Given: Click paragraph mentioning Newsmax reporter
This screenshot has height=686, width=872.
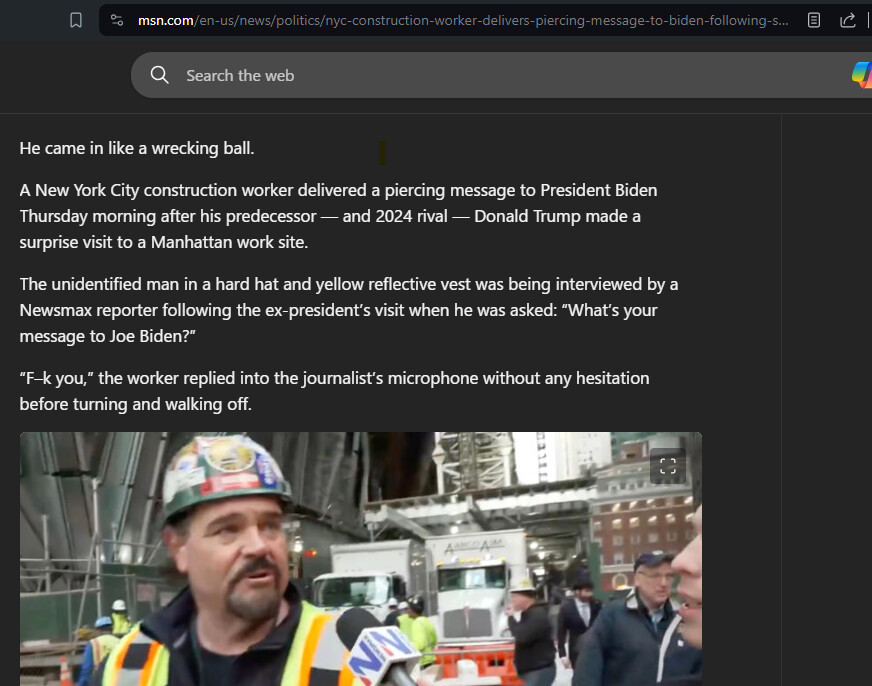Looking at the screenshot, I should (349, 310).
